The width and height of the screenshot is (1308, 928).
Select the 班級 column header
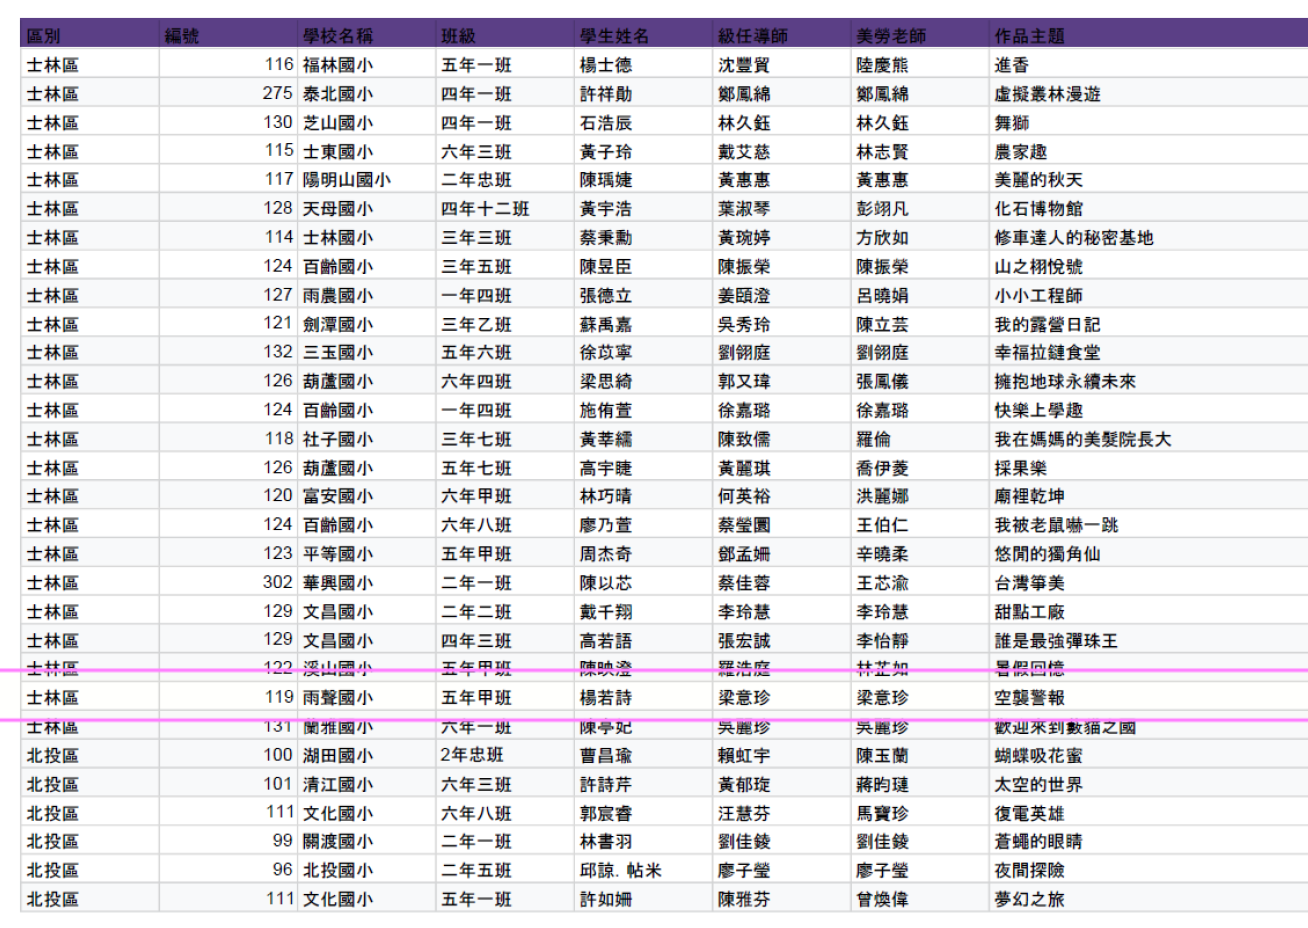click(459, 36)
